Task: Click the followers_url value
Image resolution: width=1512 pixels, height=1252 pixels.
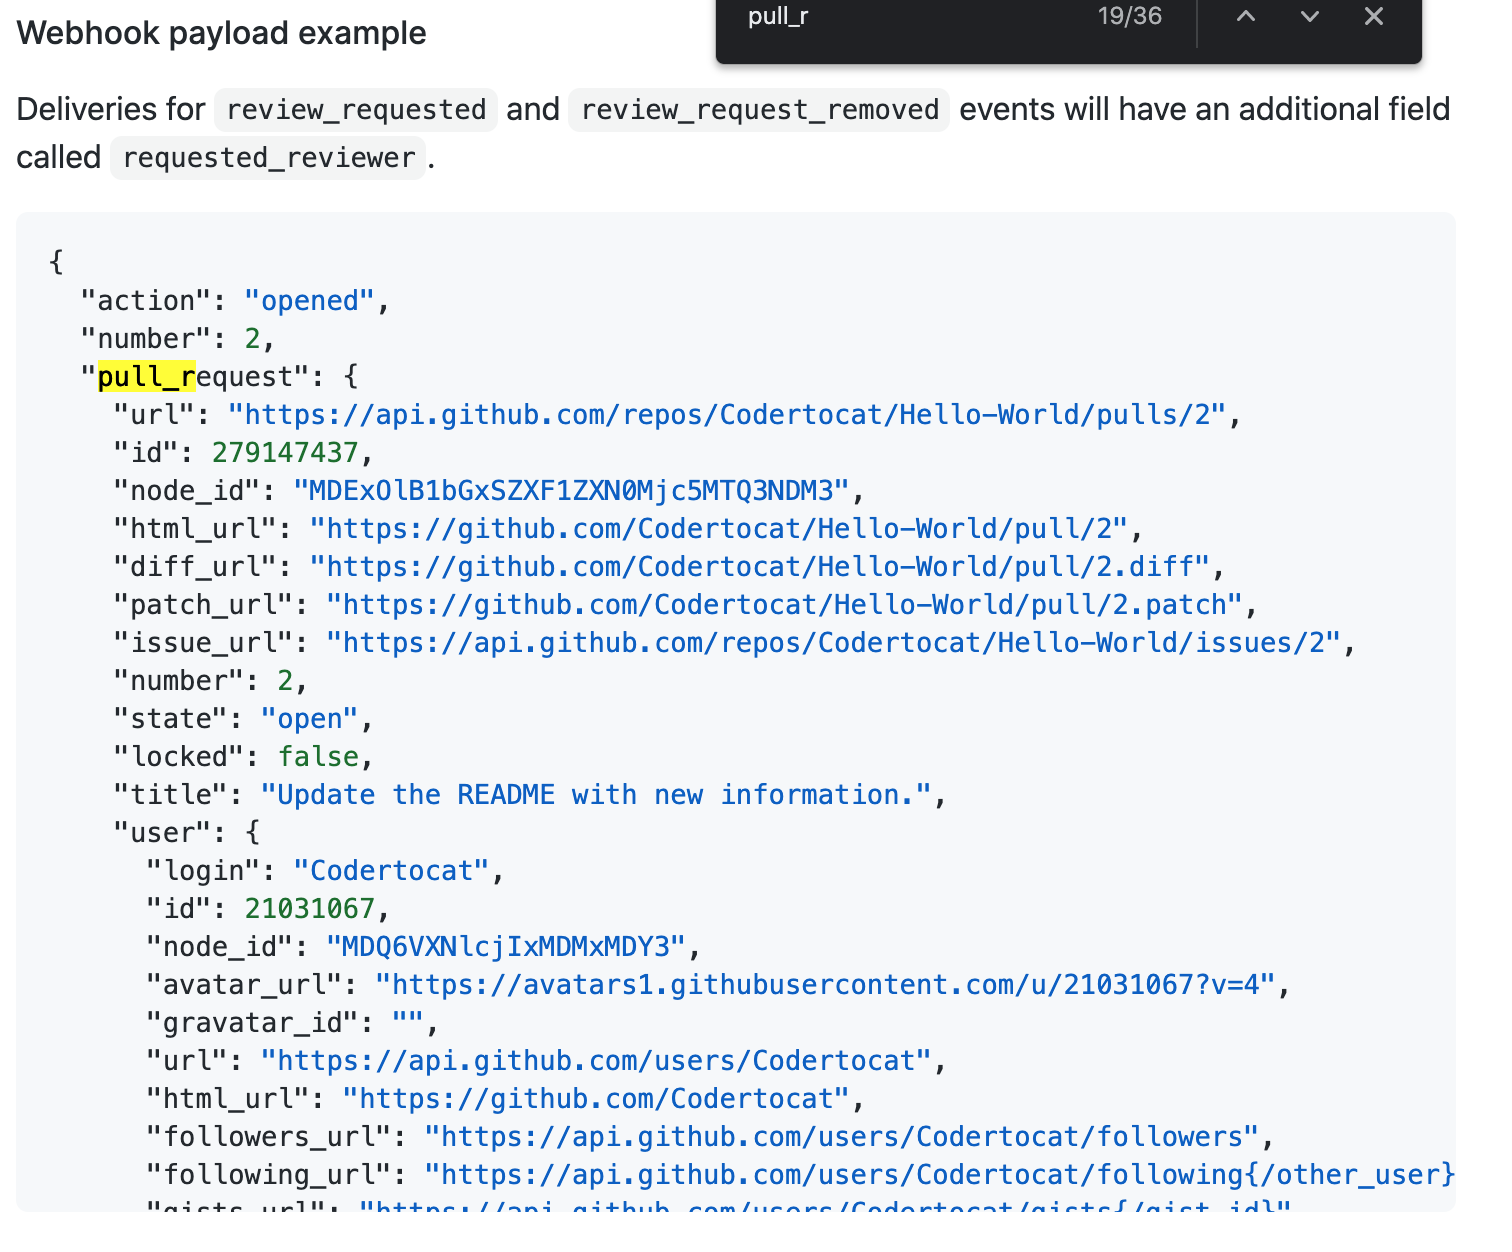Action: pos(842,1137)
